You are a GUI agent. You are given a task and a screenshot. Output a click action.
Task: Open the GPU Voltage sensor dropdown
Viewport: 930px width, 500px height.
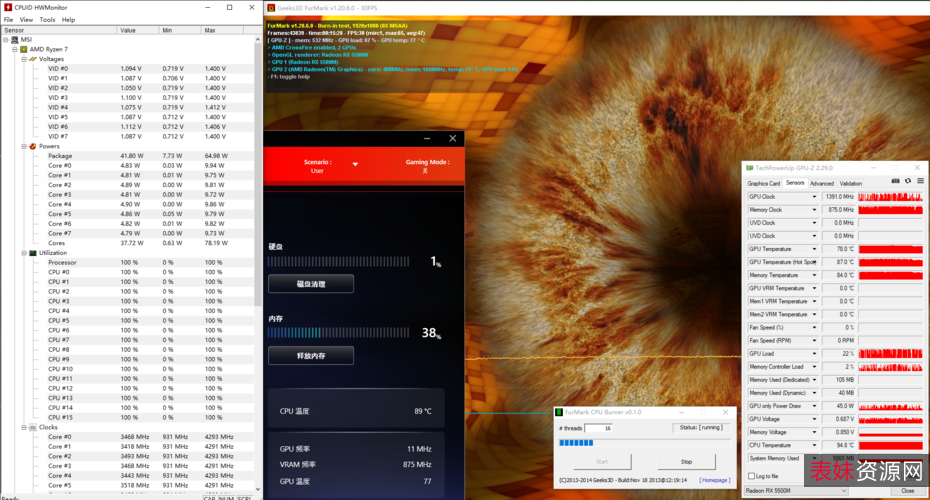point(814,419)
